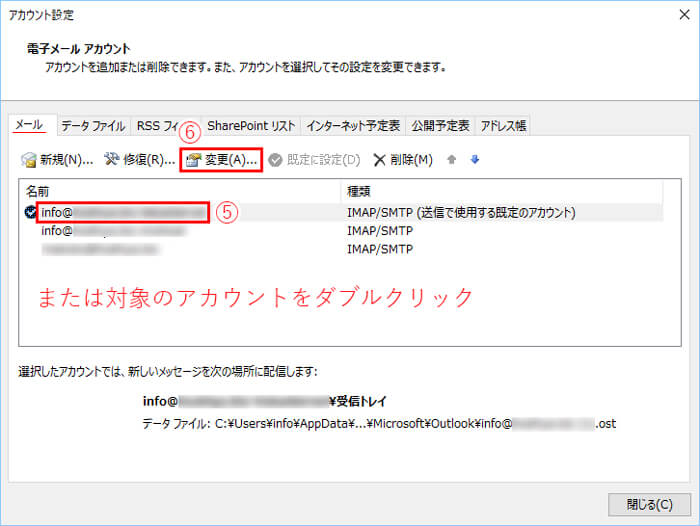Switch to SharePoint リスト tab
The image size is (700, 526).
[251, 126]
